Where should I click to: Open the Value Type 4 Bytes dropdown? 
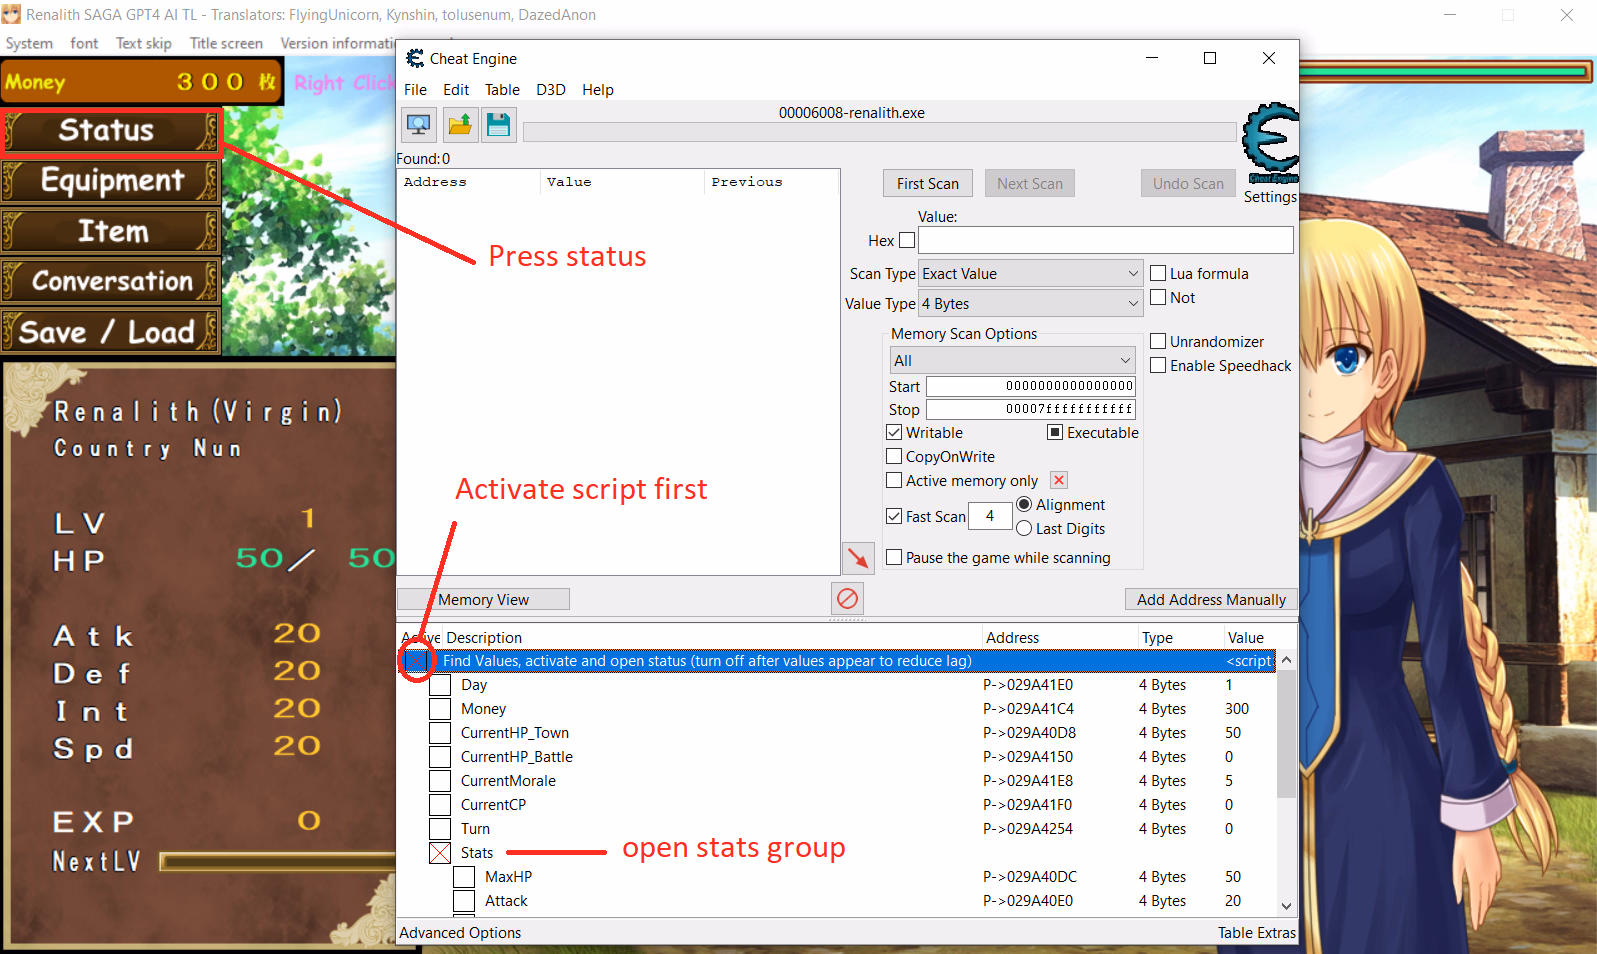pyautogui.click(x=1030, y=304)
